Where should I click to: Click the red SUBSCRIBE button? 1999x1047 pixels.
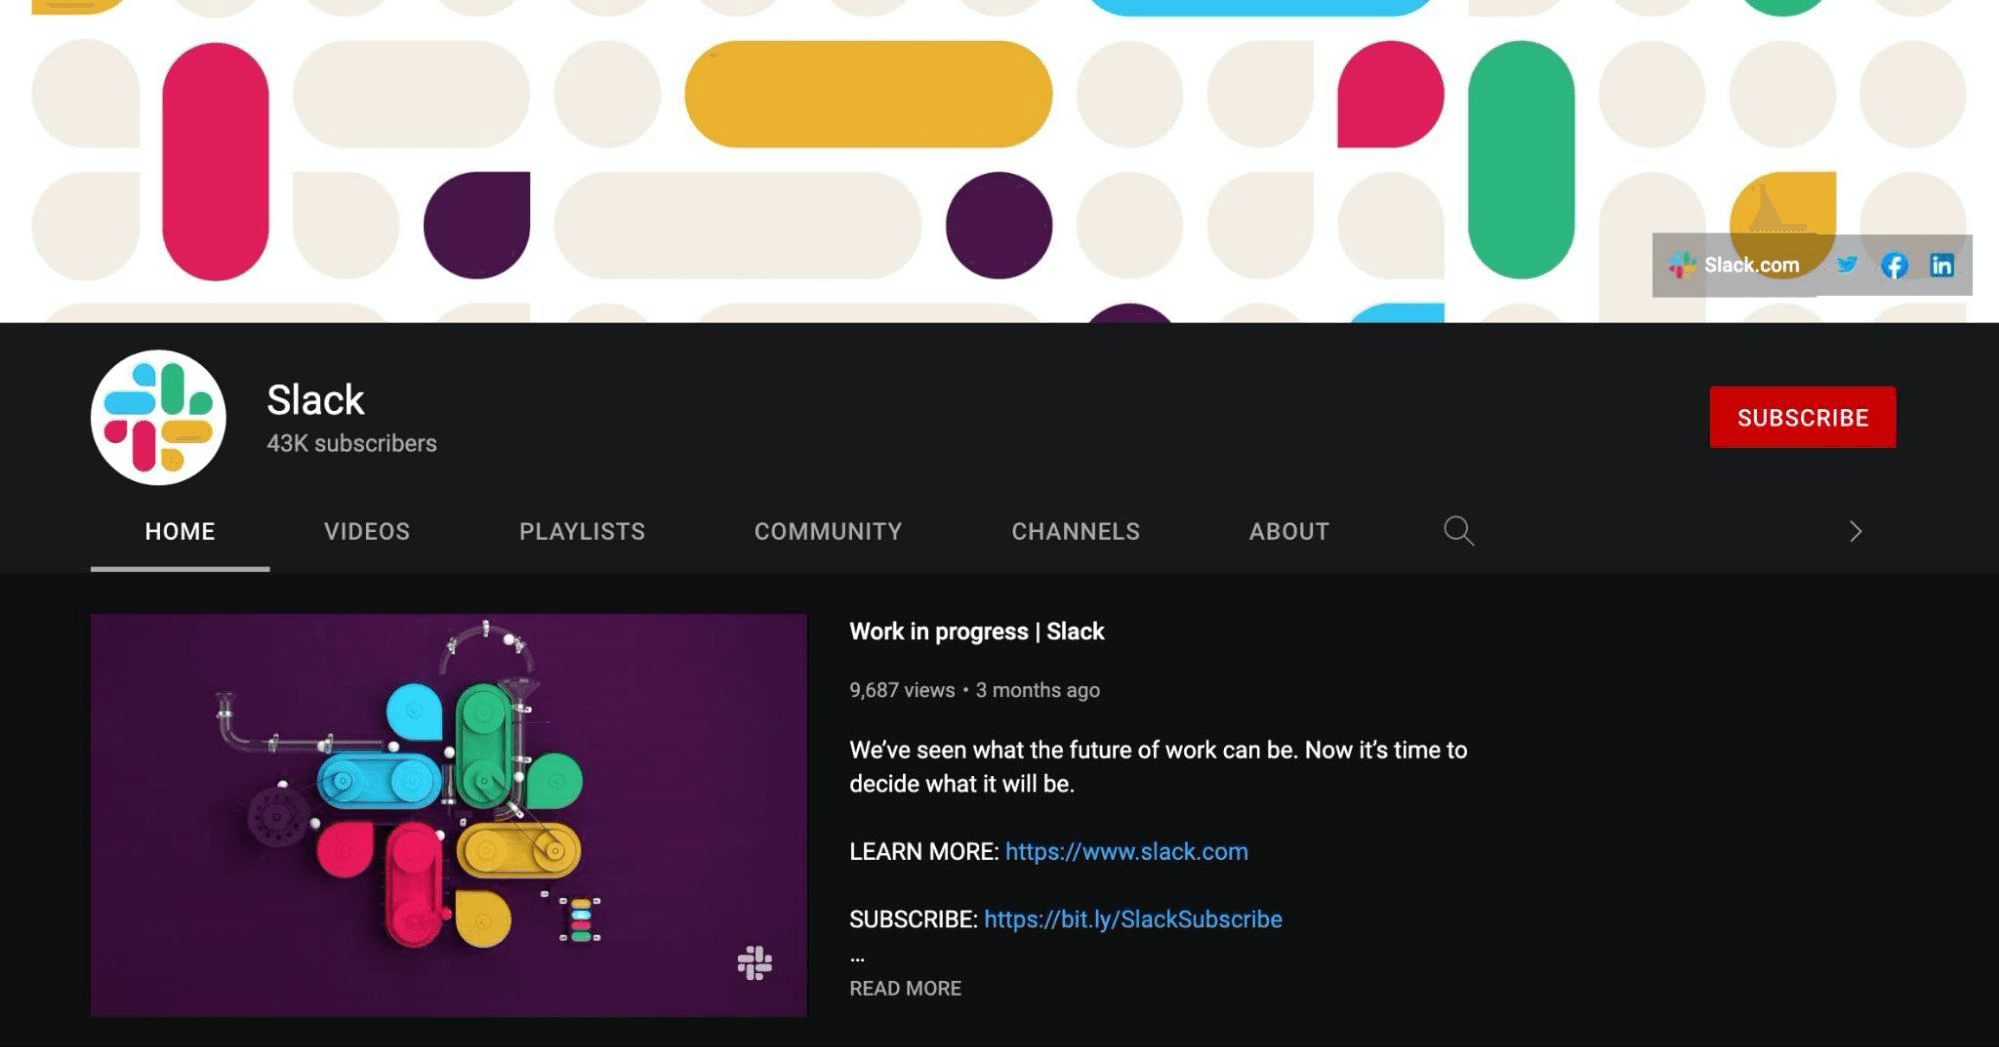pyautogui.click(x=1802, y=417)
